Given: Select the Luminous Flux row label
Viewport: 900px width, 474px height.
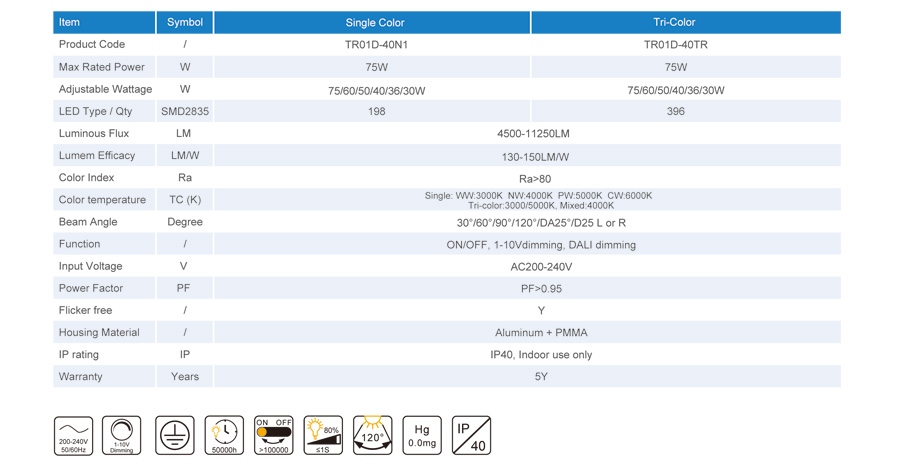Looking at the screenshot, I should coord(94,133).
